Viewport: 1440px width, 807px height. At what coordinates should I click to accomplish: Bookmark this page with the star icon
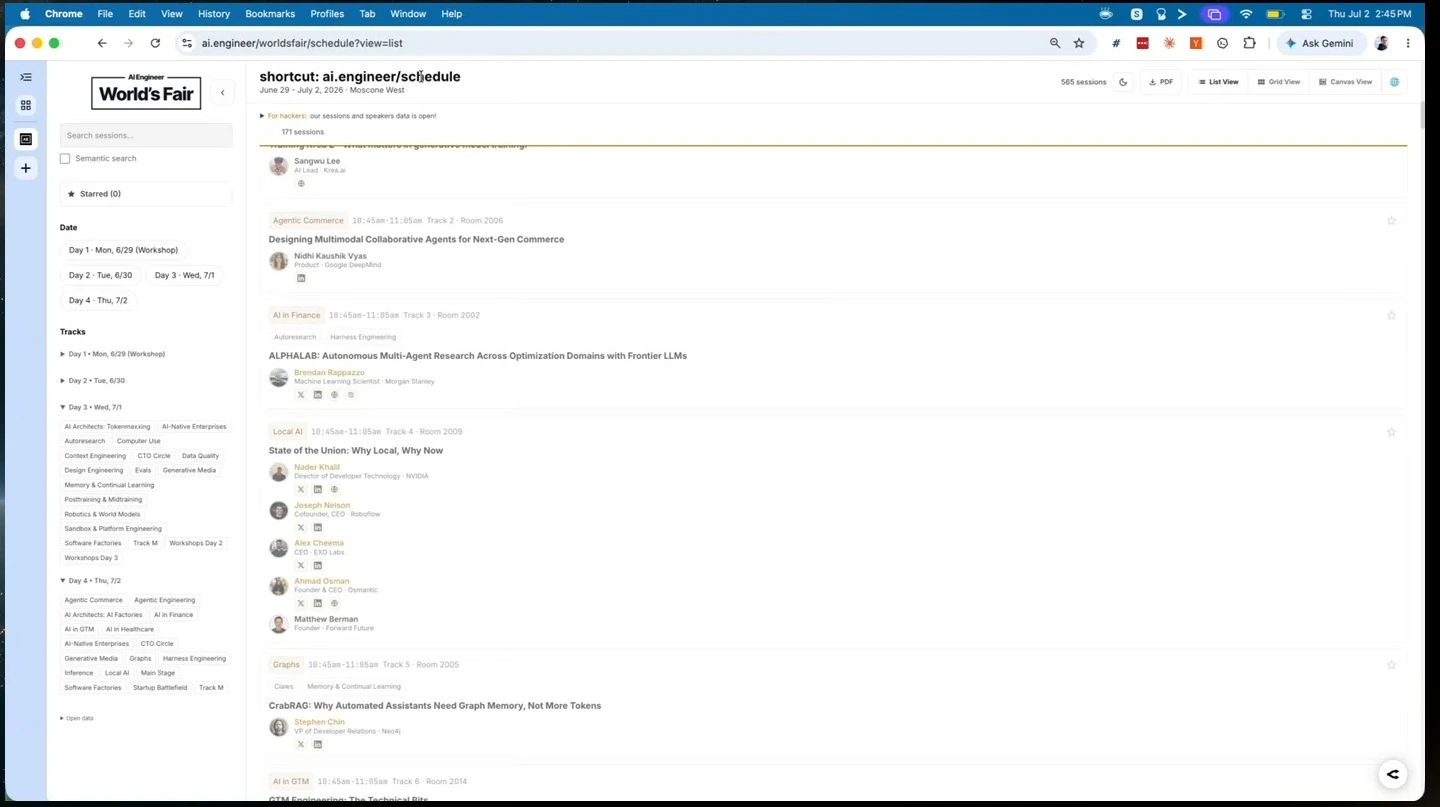tap(1079, 43)
